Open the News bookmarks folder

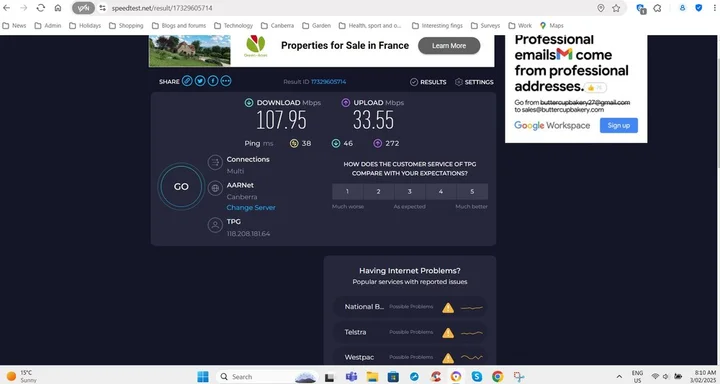coord(14,26)
